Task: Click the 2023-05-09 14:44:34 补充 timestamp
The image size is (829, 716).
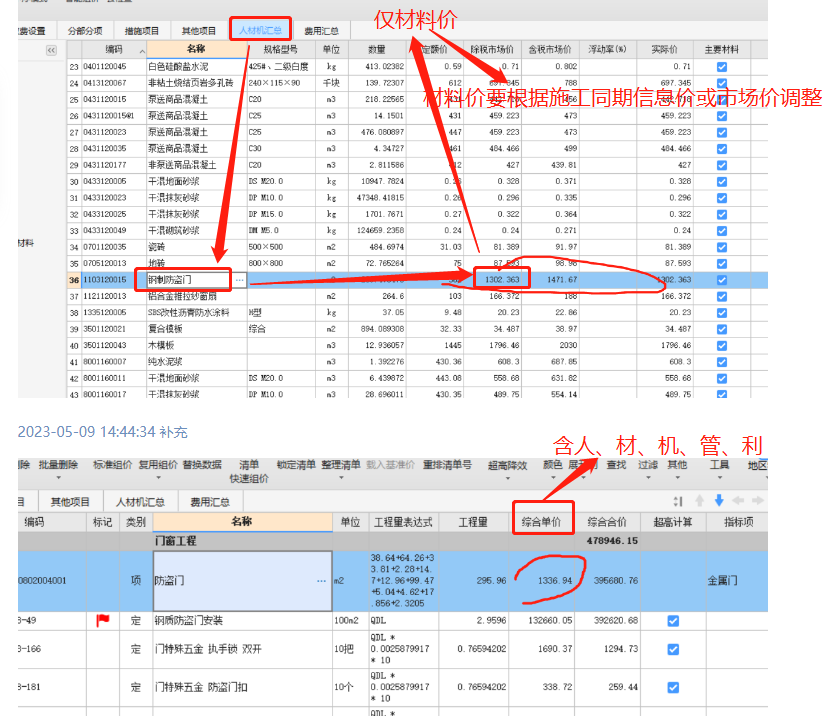Action: pyautogui.click(x=103, y=432)
